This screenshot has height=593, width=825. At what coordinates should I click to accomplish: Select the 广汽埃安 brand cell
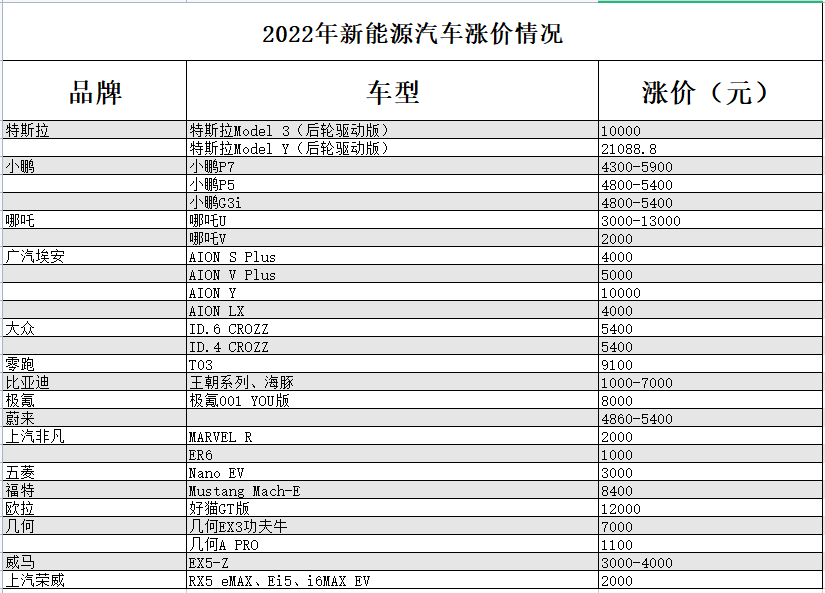(x=95, y=256)
